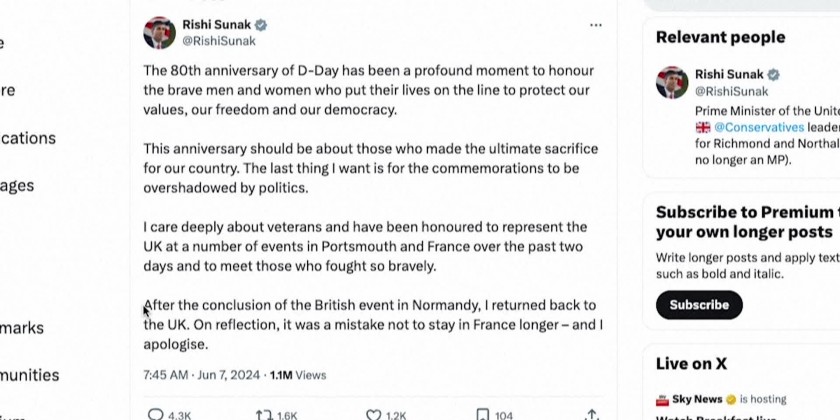Open Rishi Sunak's avatar in Relevant people
The image size is (840, 420).
[672, 82]
